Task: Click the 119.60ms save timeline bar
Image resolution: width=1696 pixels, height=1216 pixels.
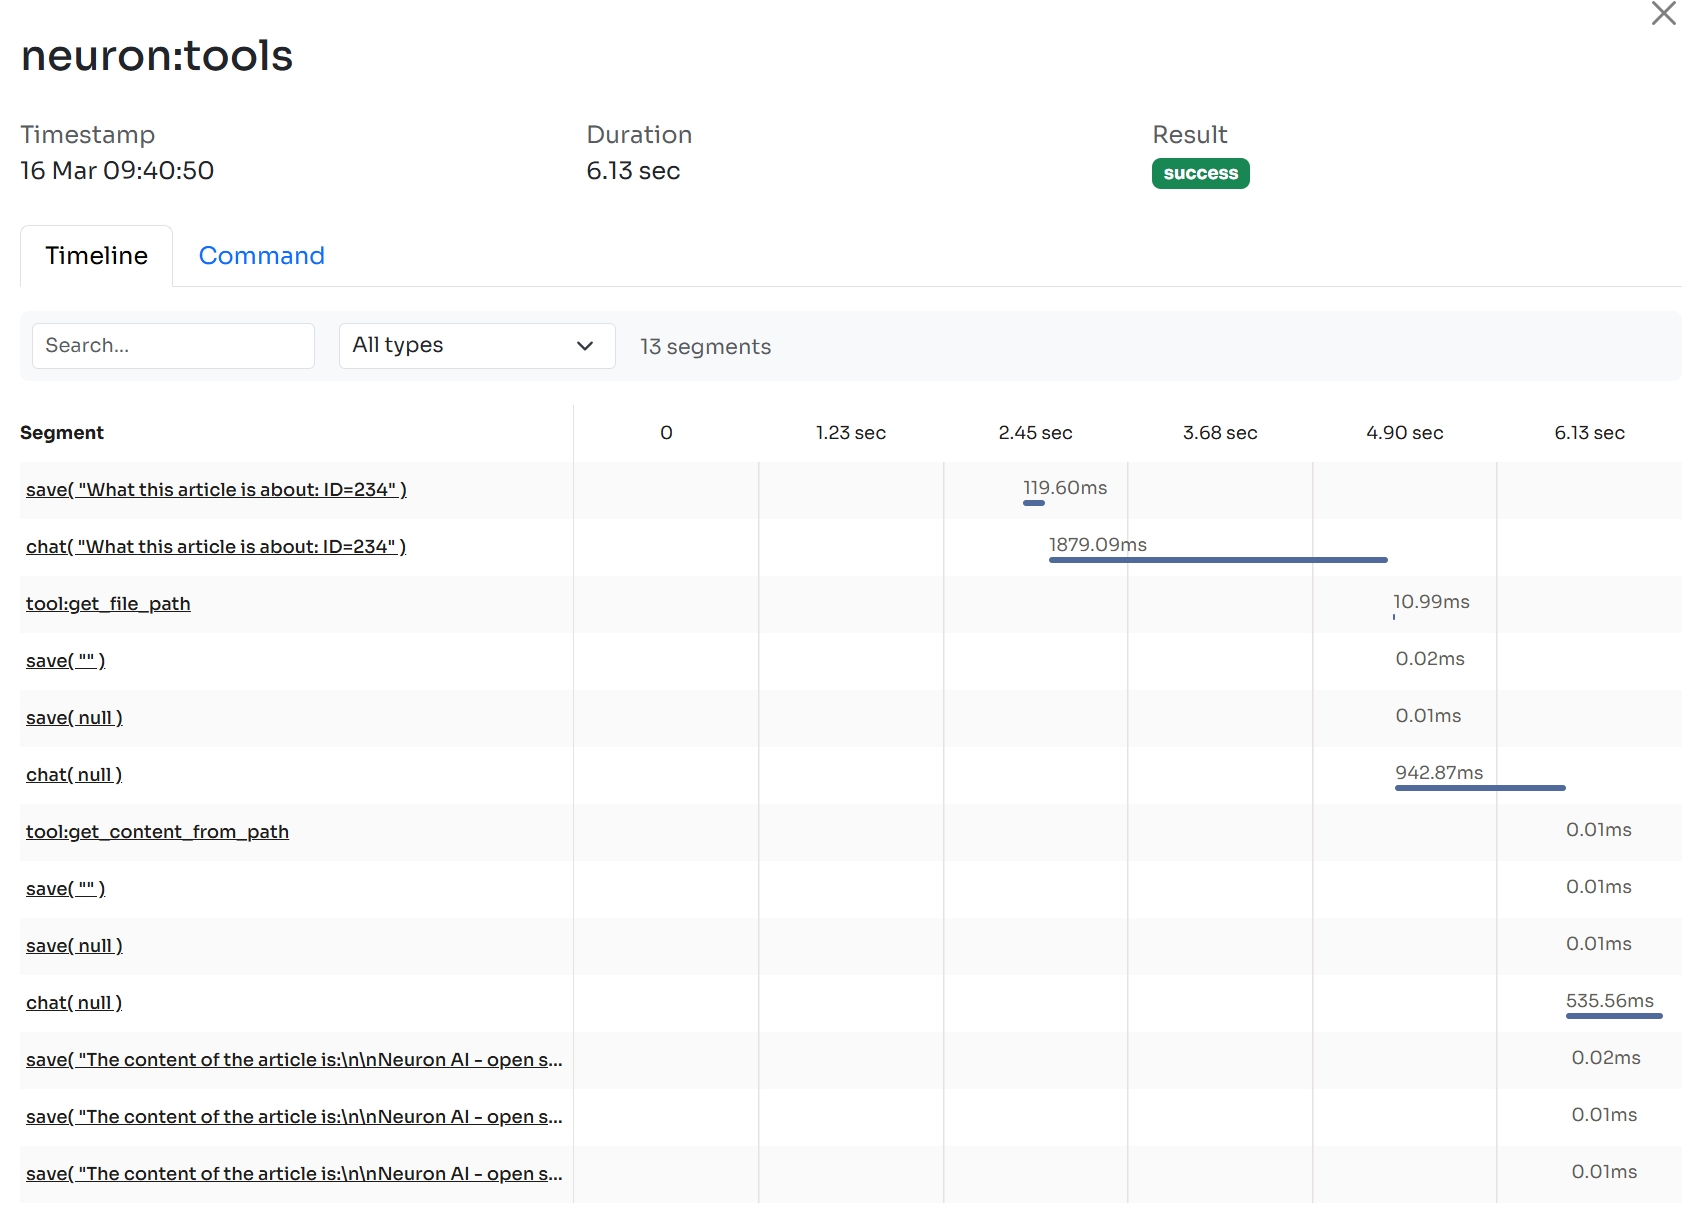Action: 1033,503
